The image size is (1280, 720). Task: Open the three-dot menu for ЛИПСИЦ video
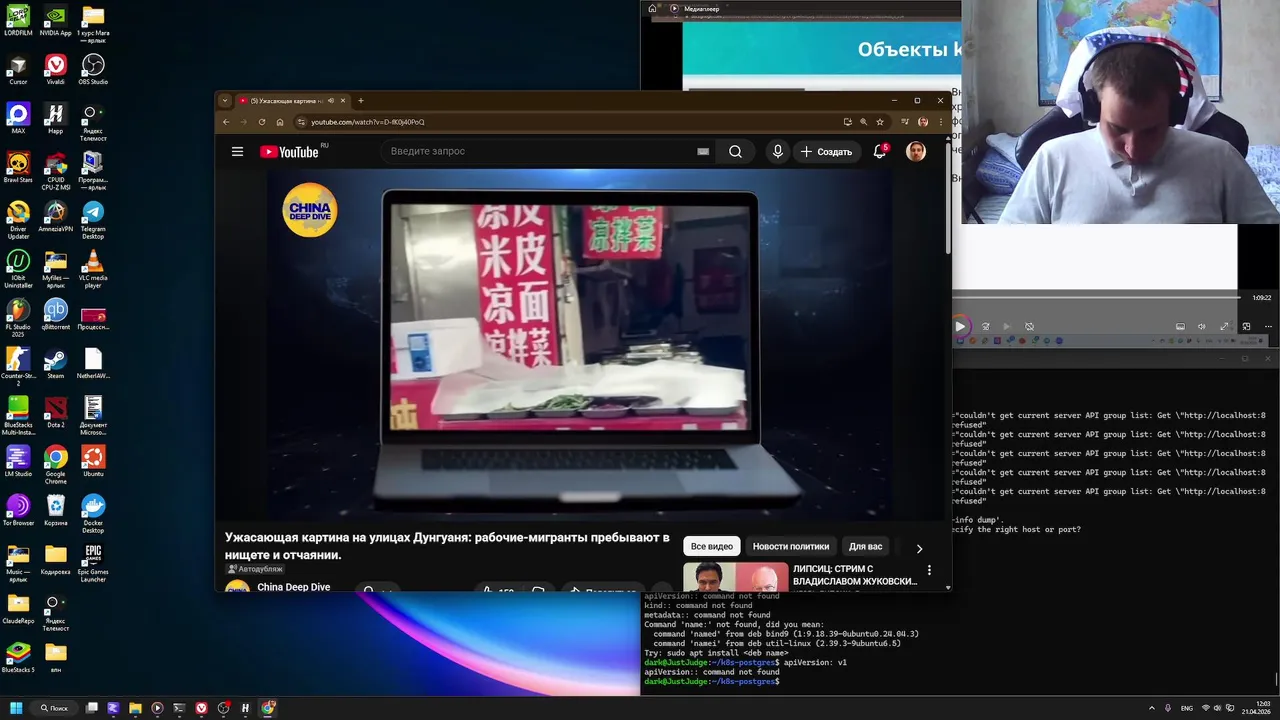pyautogui.click(x=929, y=570)
